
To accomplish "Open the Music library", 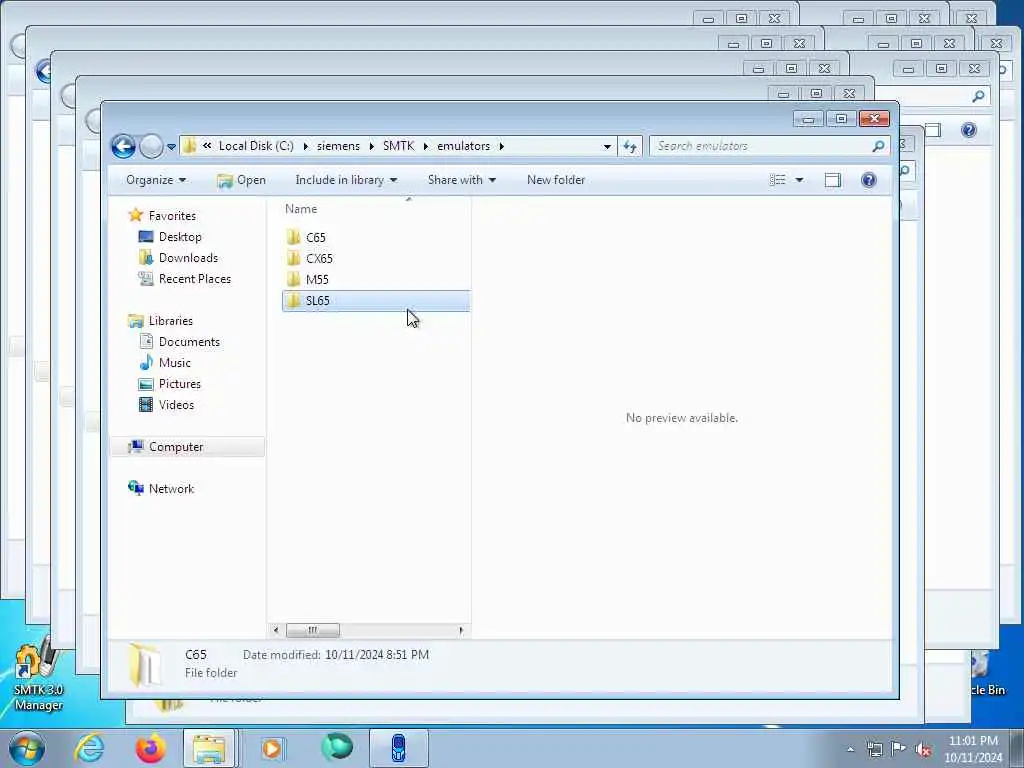I will [174, 362].
